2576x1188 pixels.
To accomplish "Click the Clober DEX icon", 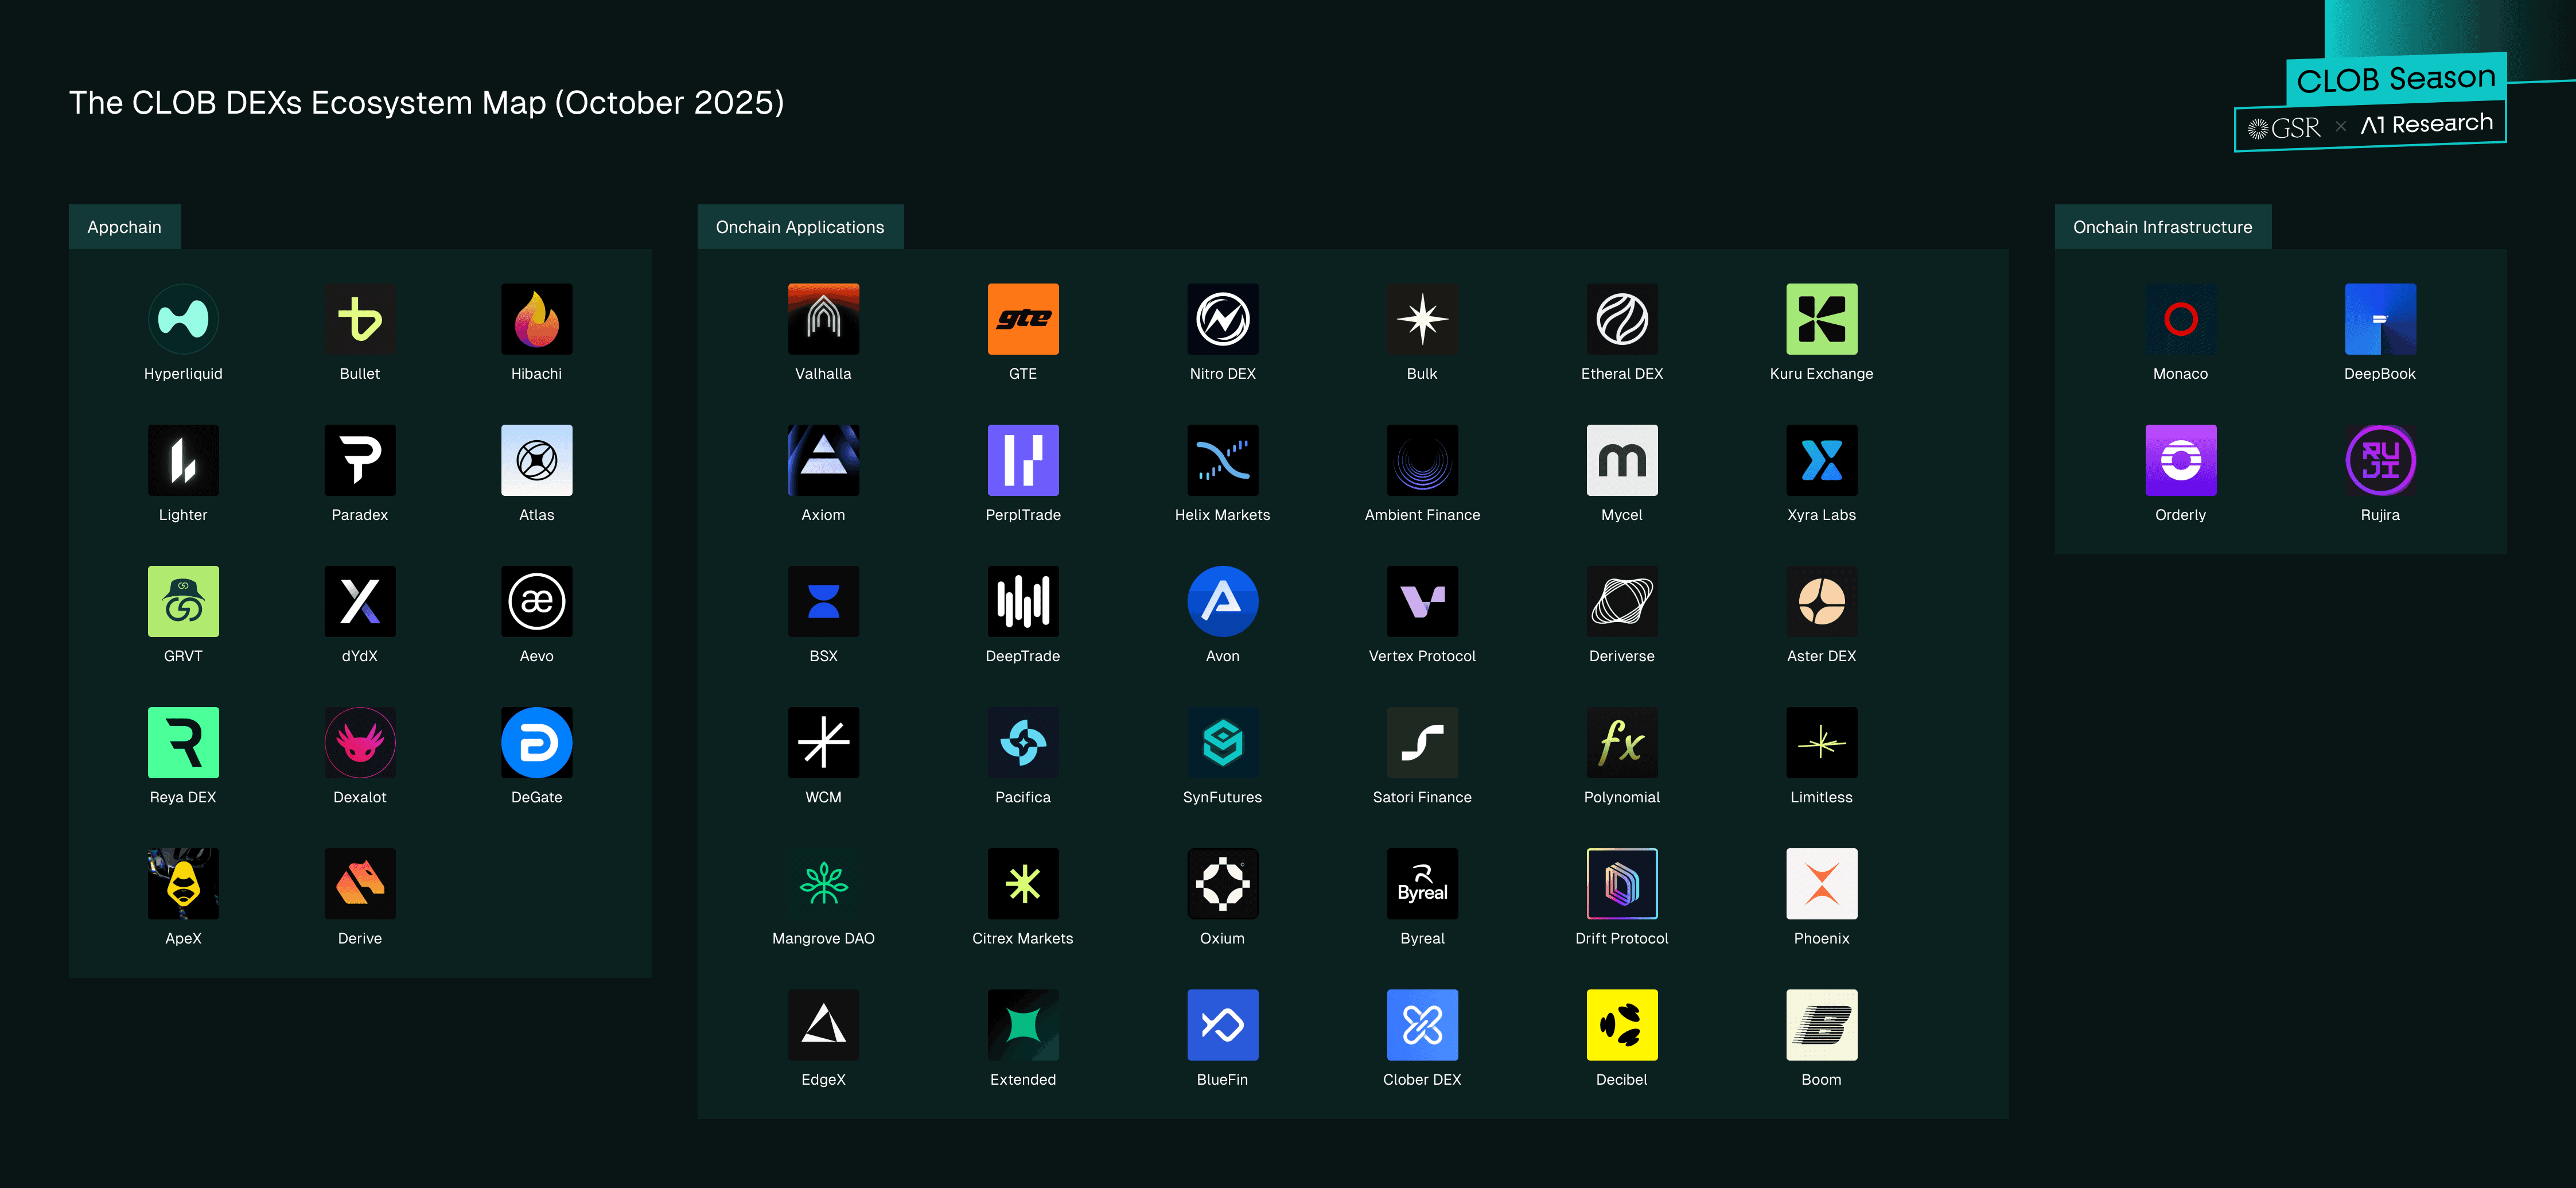I will pos(1422,1024).
